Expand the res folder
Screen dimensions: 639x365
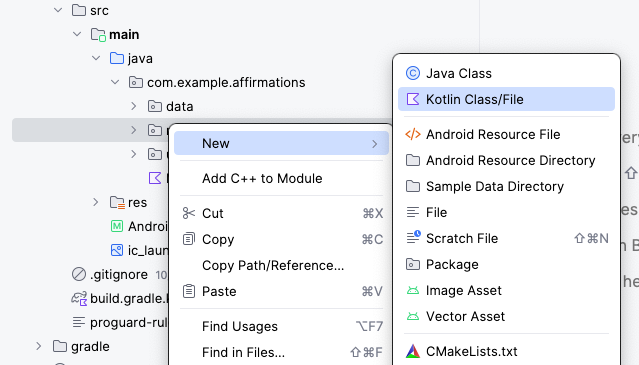coord(95,202)
